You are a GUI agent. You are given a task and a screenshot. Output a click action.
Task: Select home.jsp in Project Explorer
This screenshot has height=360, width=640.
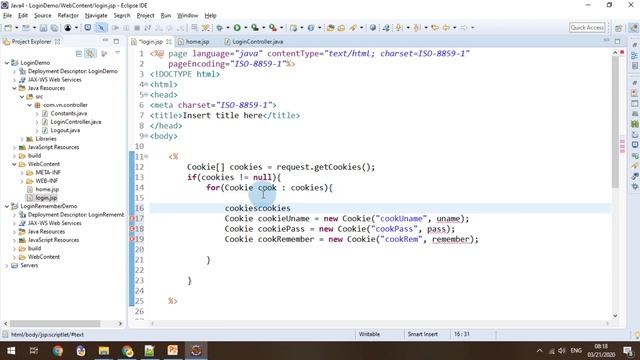coord(47,189)
